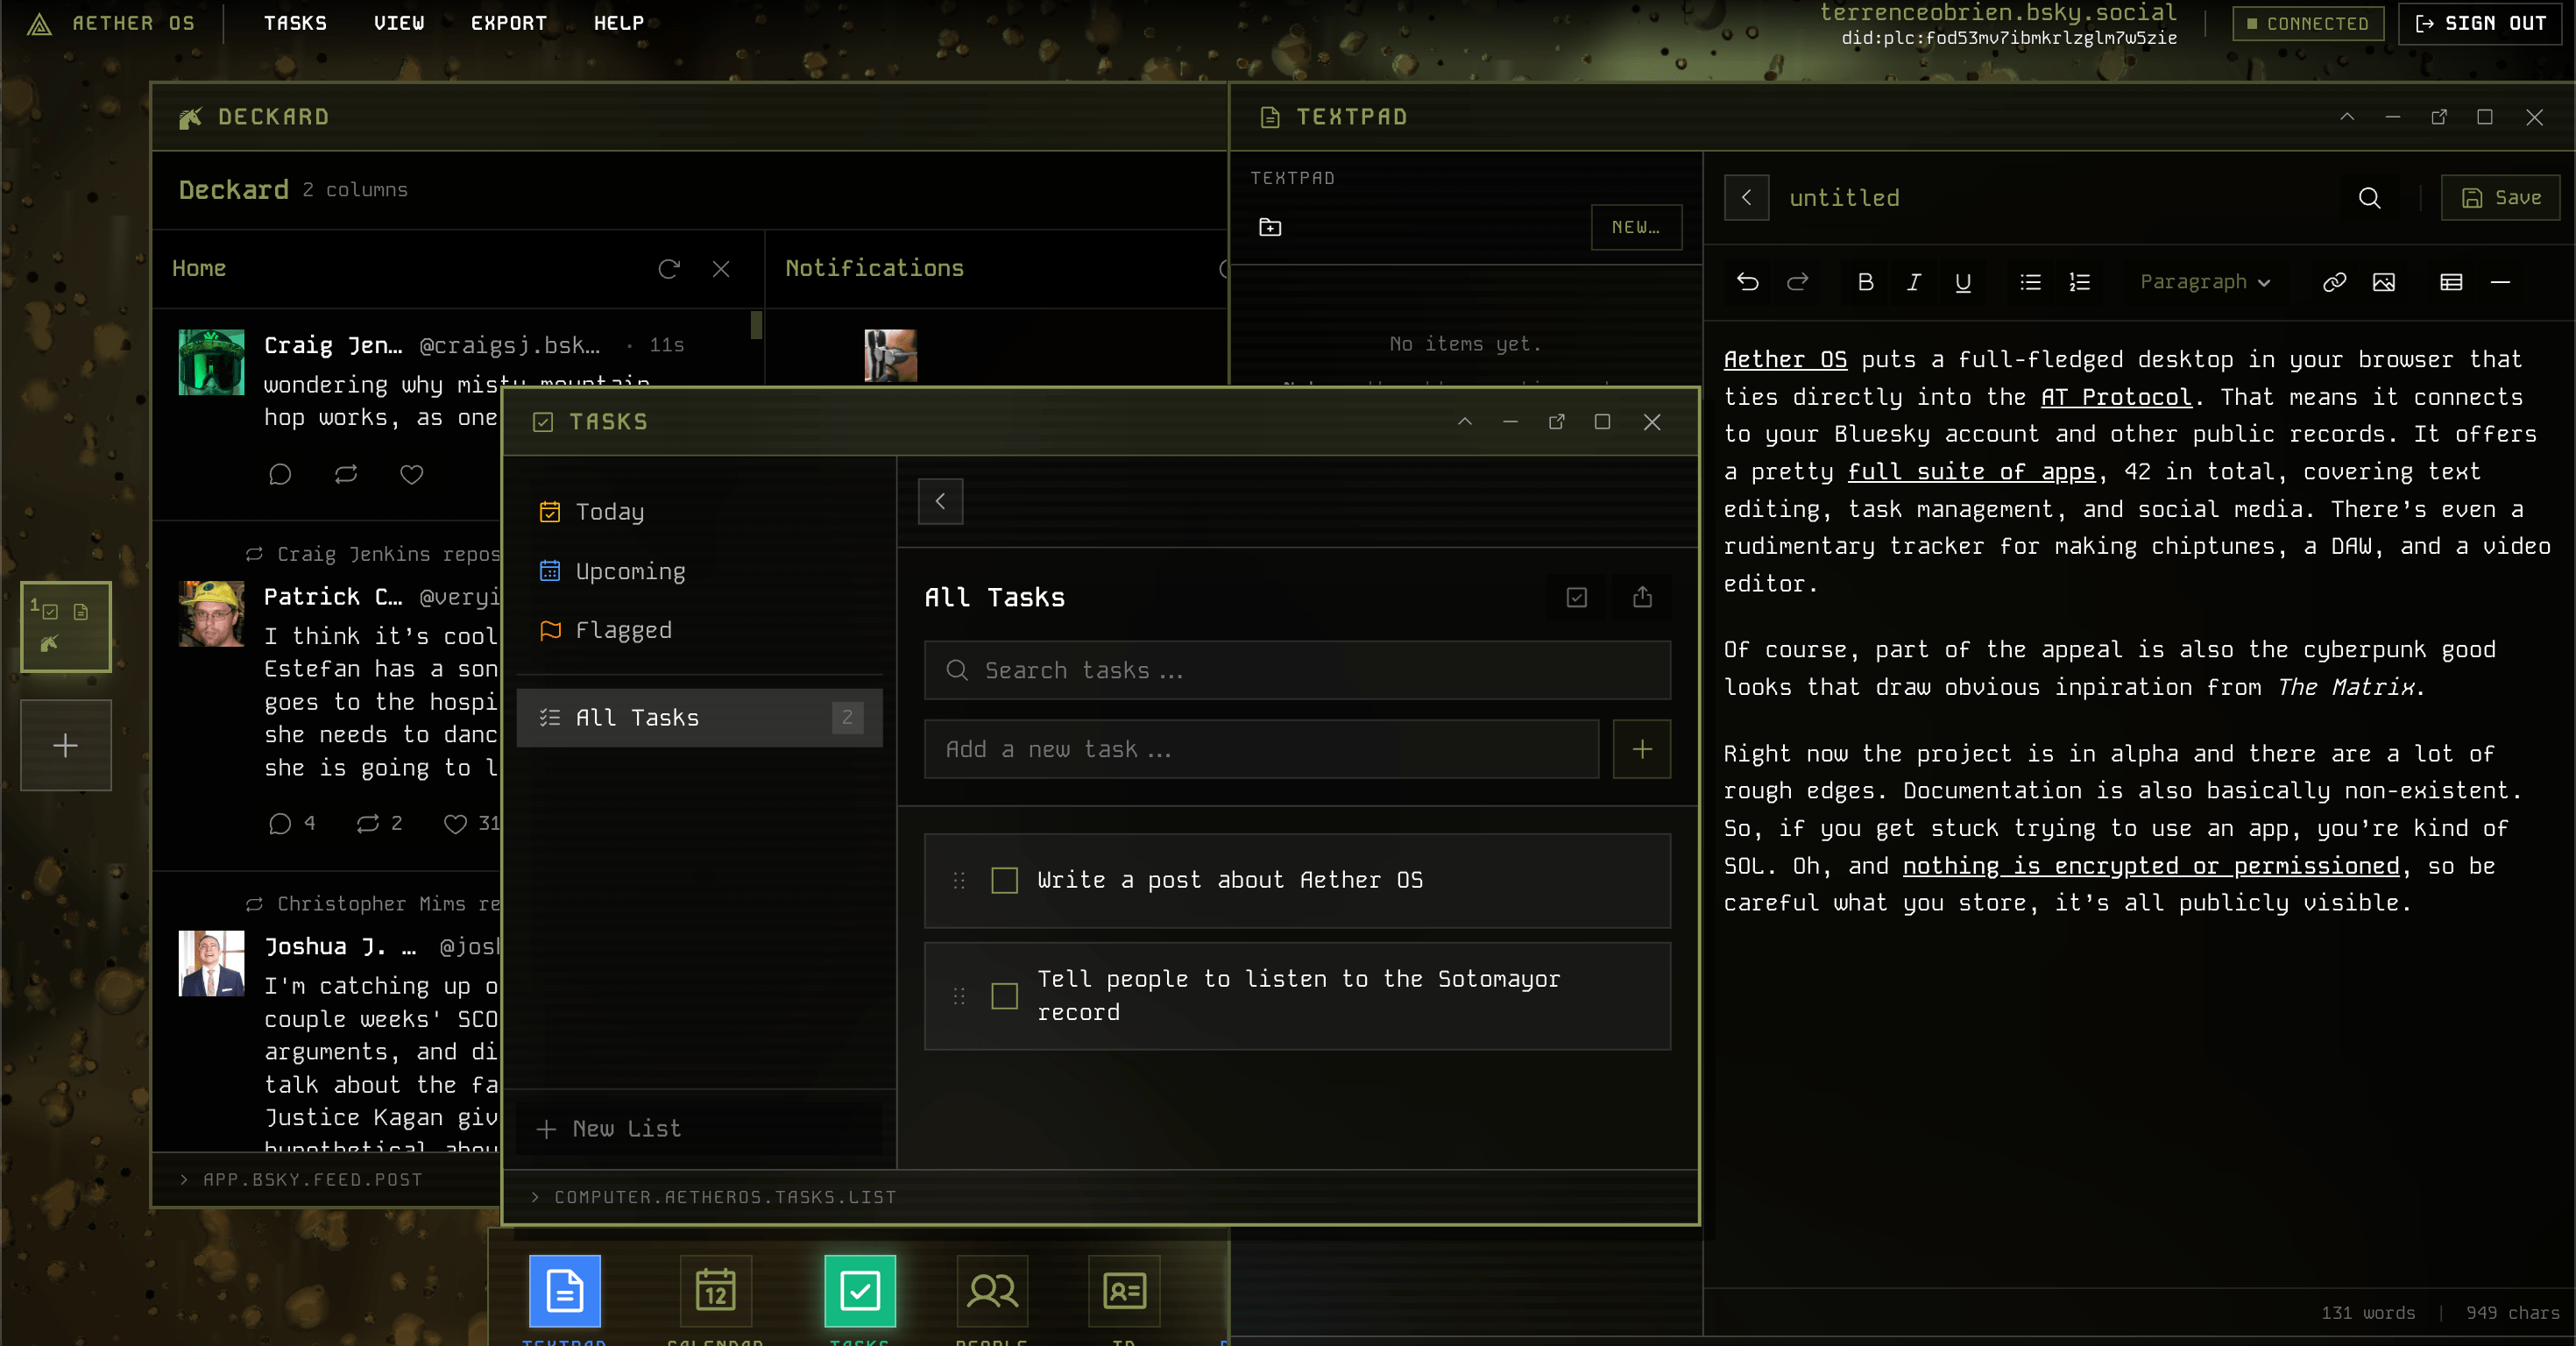Insert a table in Textpad
The width and height of the screenshot is (2576, 1346).
click(2450, 282)
